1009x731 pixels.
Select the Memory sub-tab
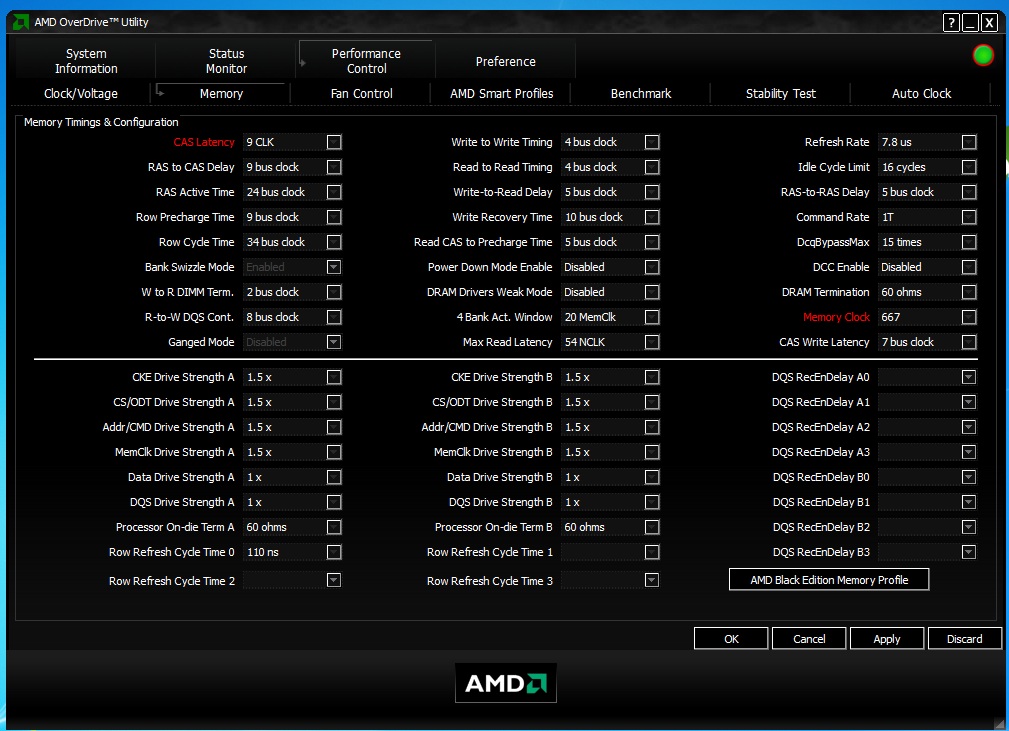point(221,93)
